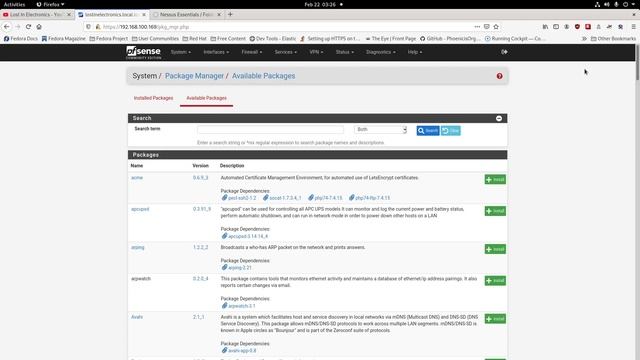Install the Avahi package

[495, 319]
